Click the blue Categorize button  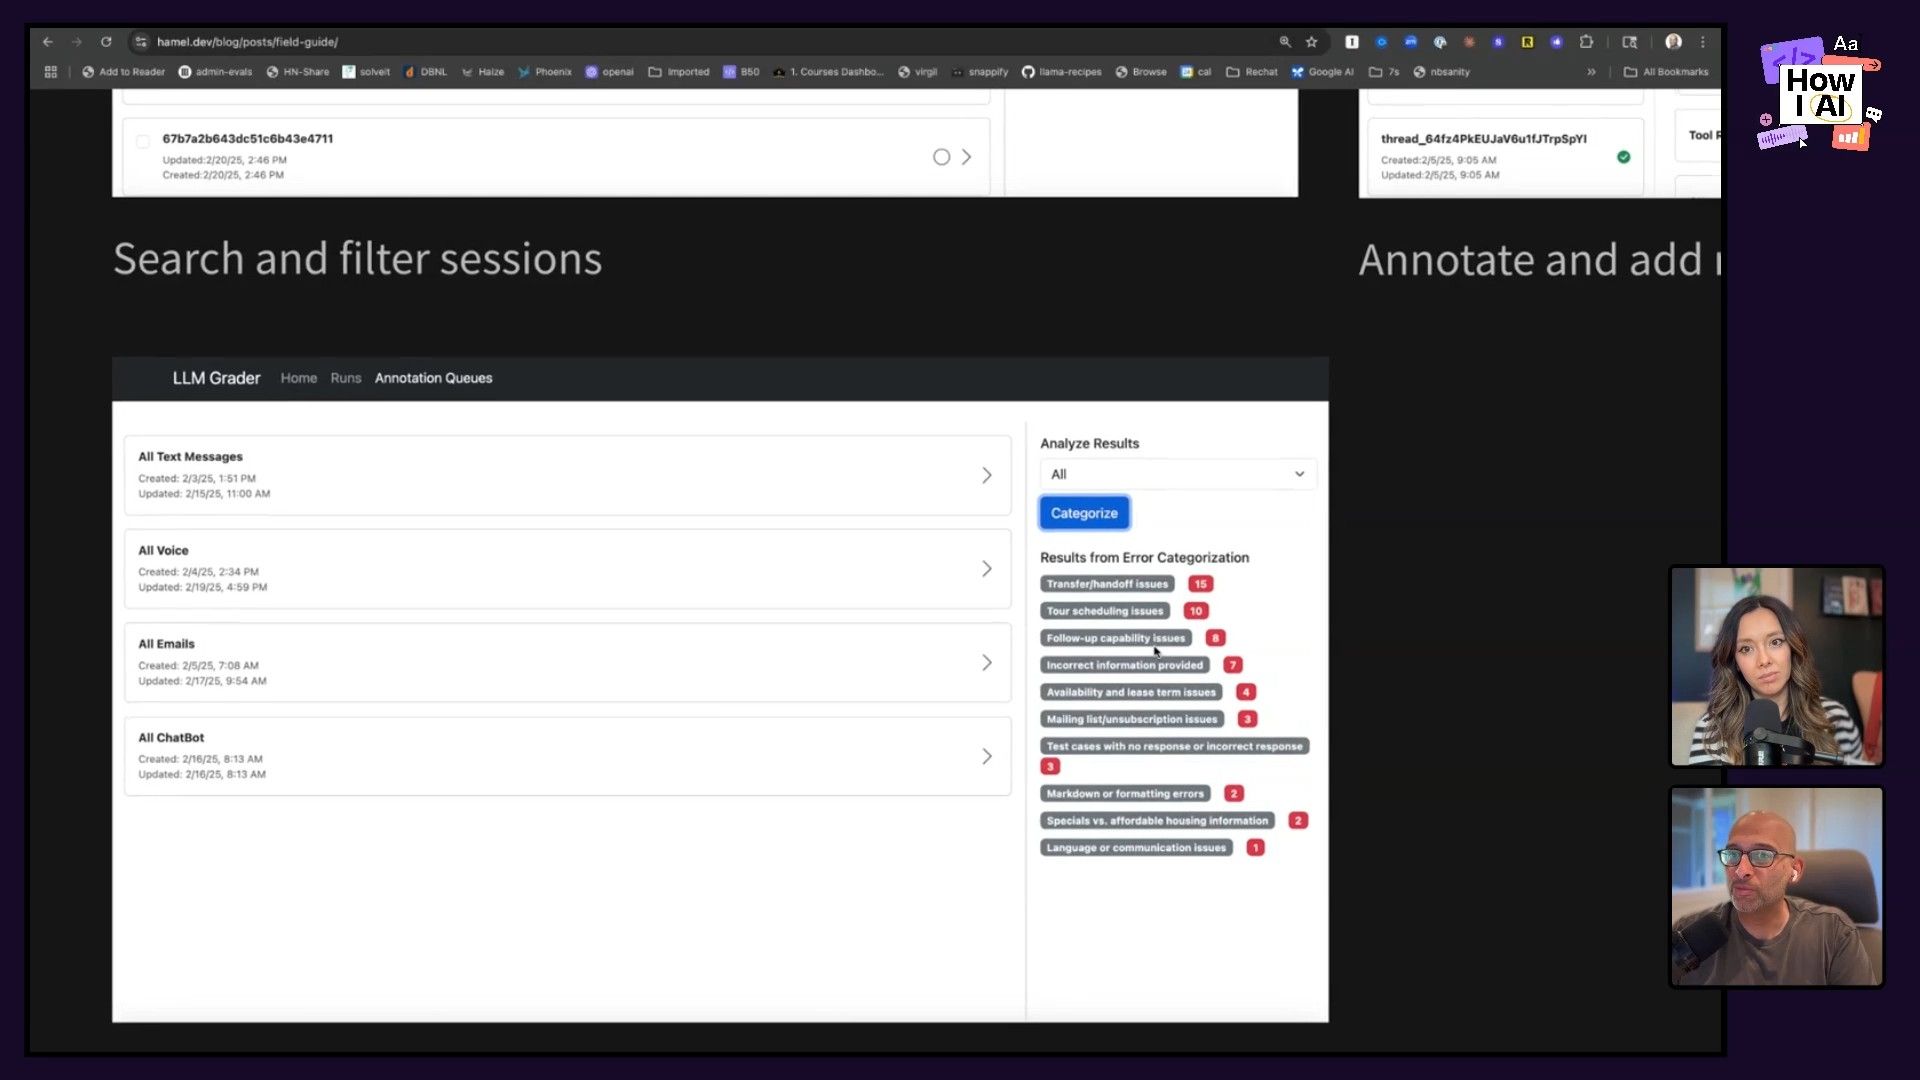1084,513
